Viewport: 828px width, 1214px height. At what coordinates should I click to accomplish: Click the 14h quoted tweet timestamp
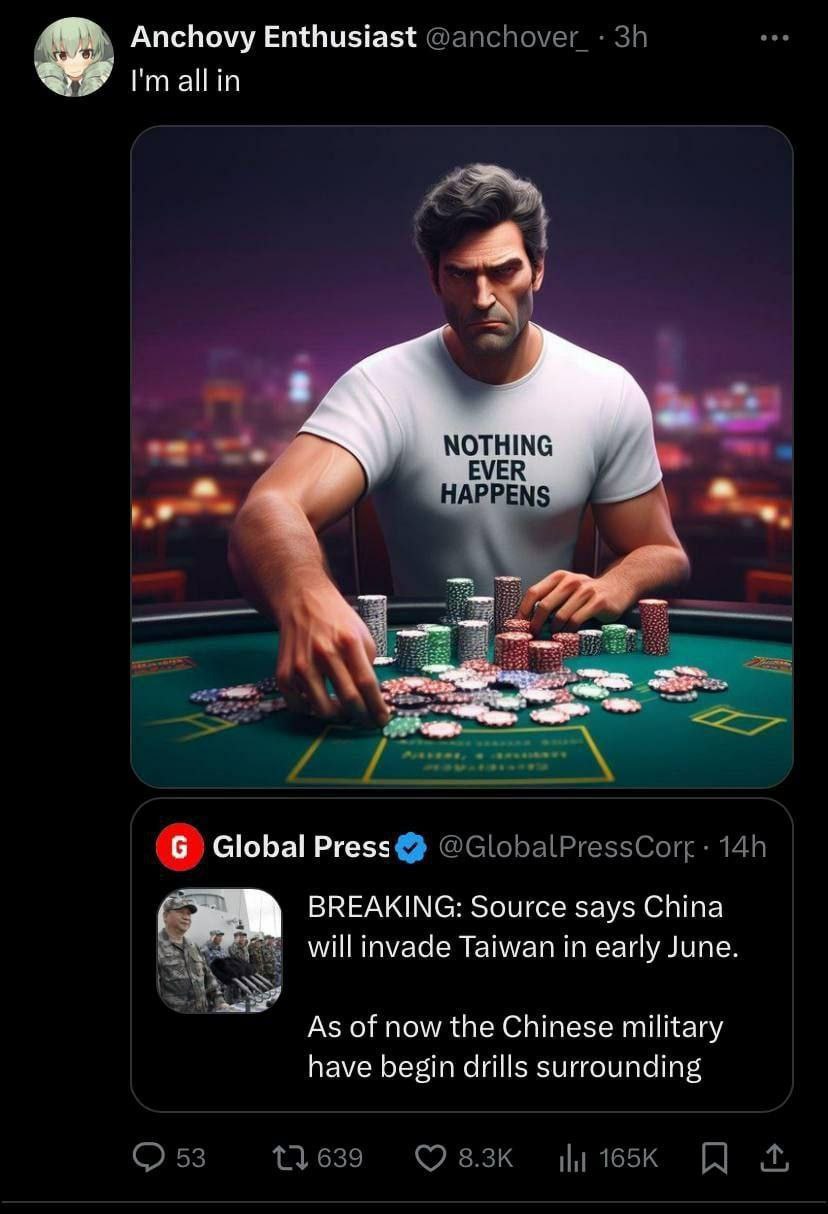[742, 847]
